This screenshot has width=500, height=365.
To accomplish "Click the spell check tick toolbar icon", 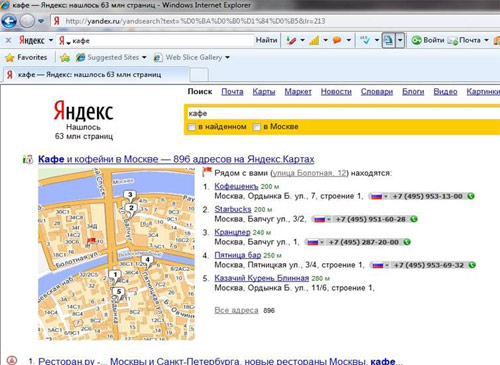I will (365, 40).
